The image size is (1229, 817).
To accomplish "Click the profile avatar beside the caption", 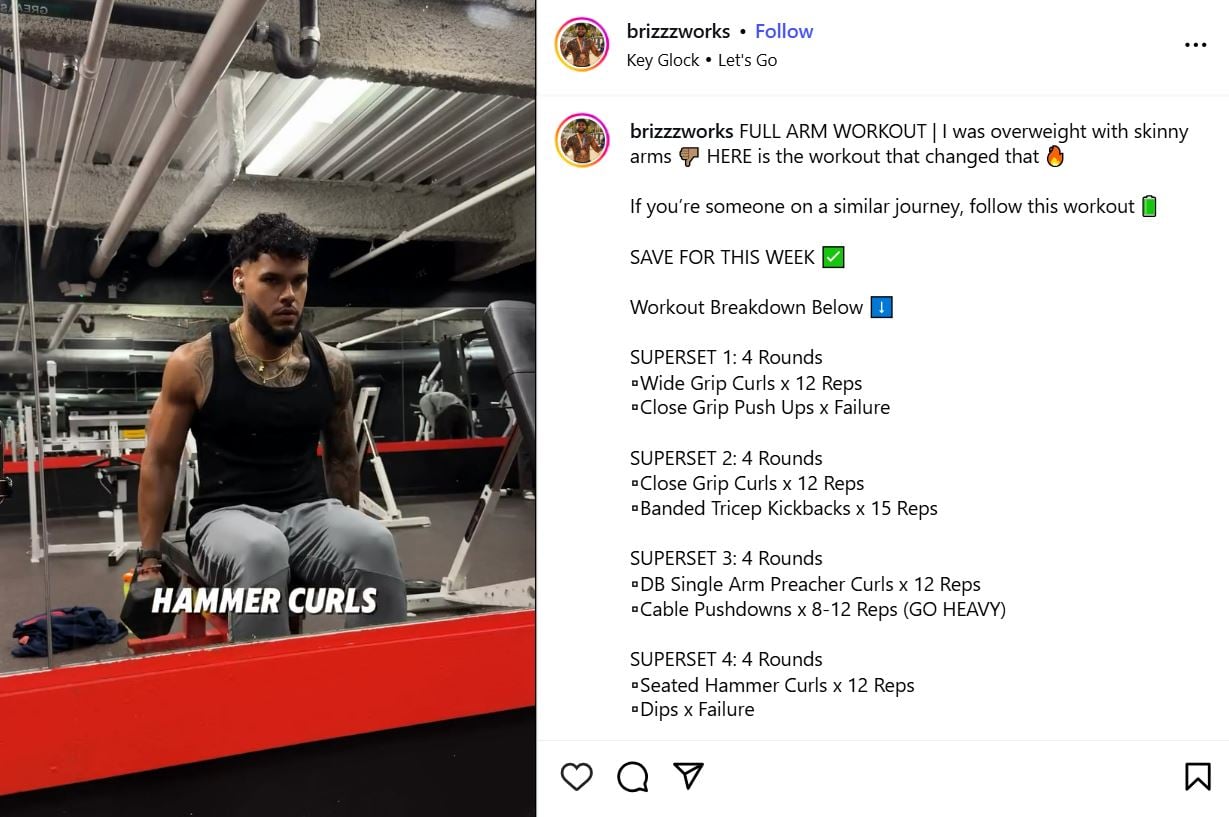I will (x=582, y=140).
